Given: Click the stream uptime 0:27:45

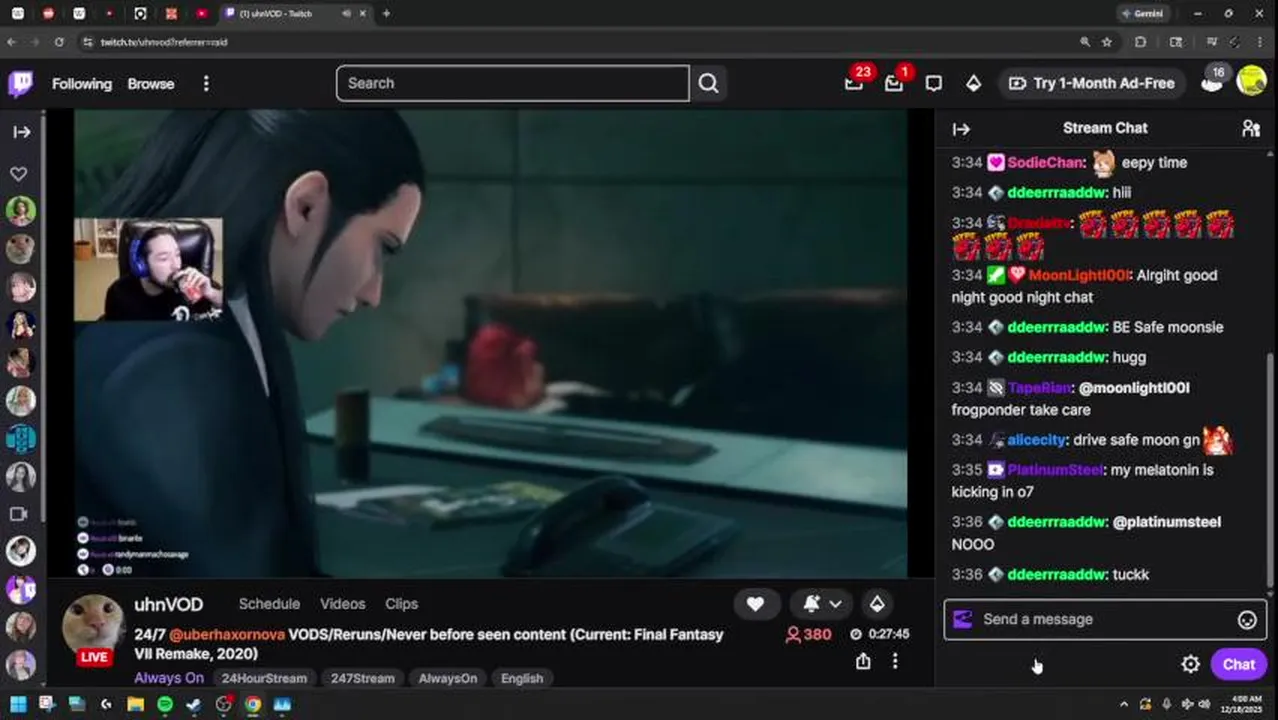Looking at the screenshot, I should pyautogui.click(x=880, y=634).
